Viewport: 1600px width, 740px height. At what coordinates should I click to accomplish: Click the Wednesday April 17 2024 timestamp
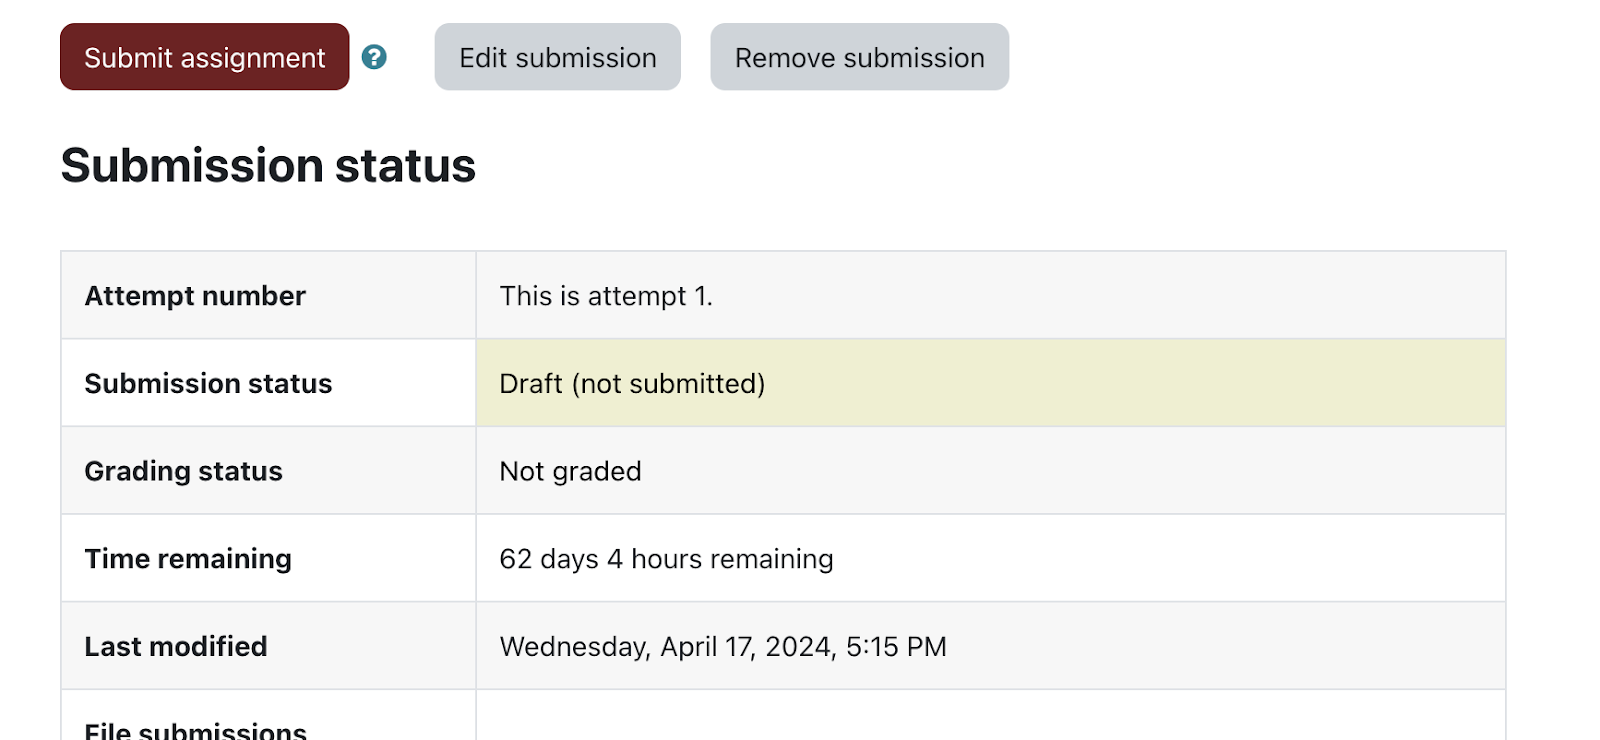(x=723, y=645)
